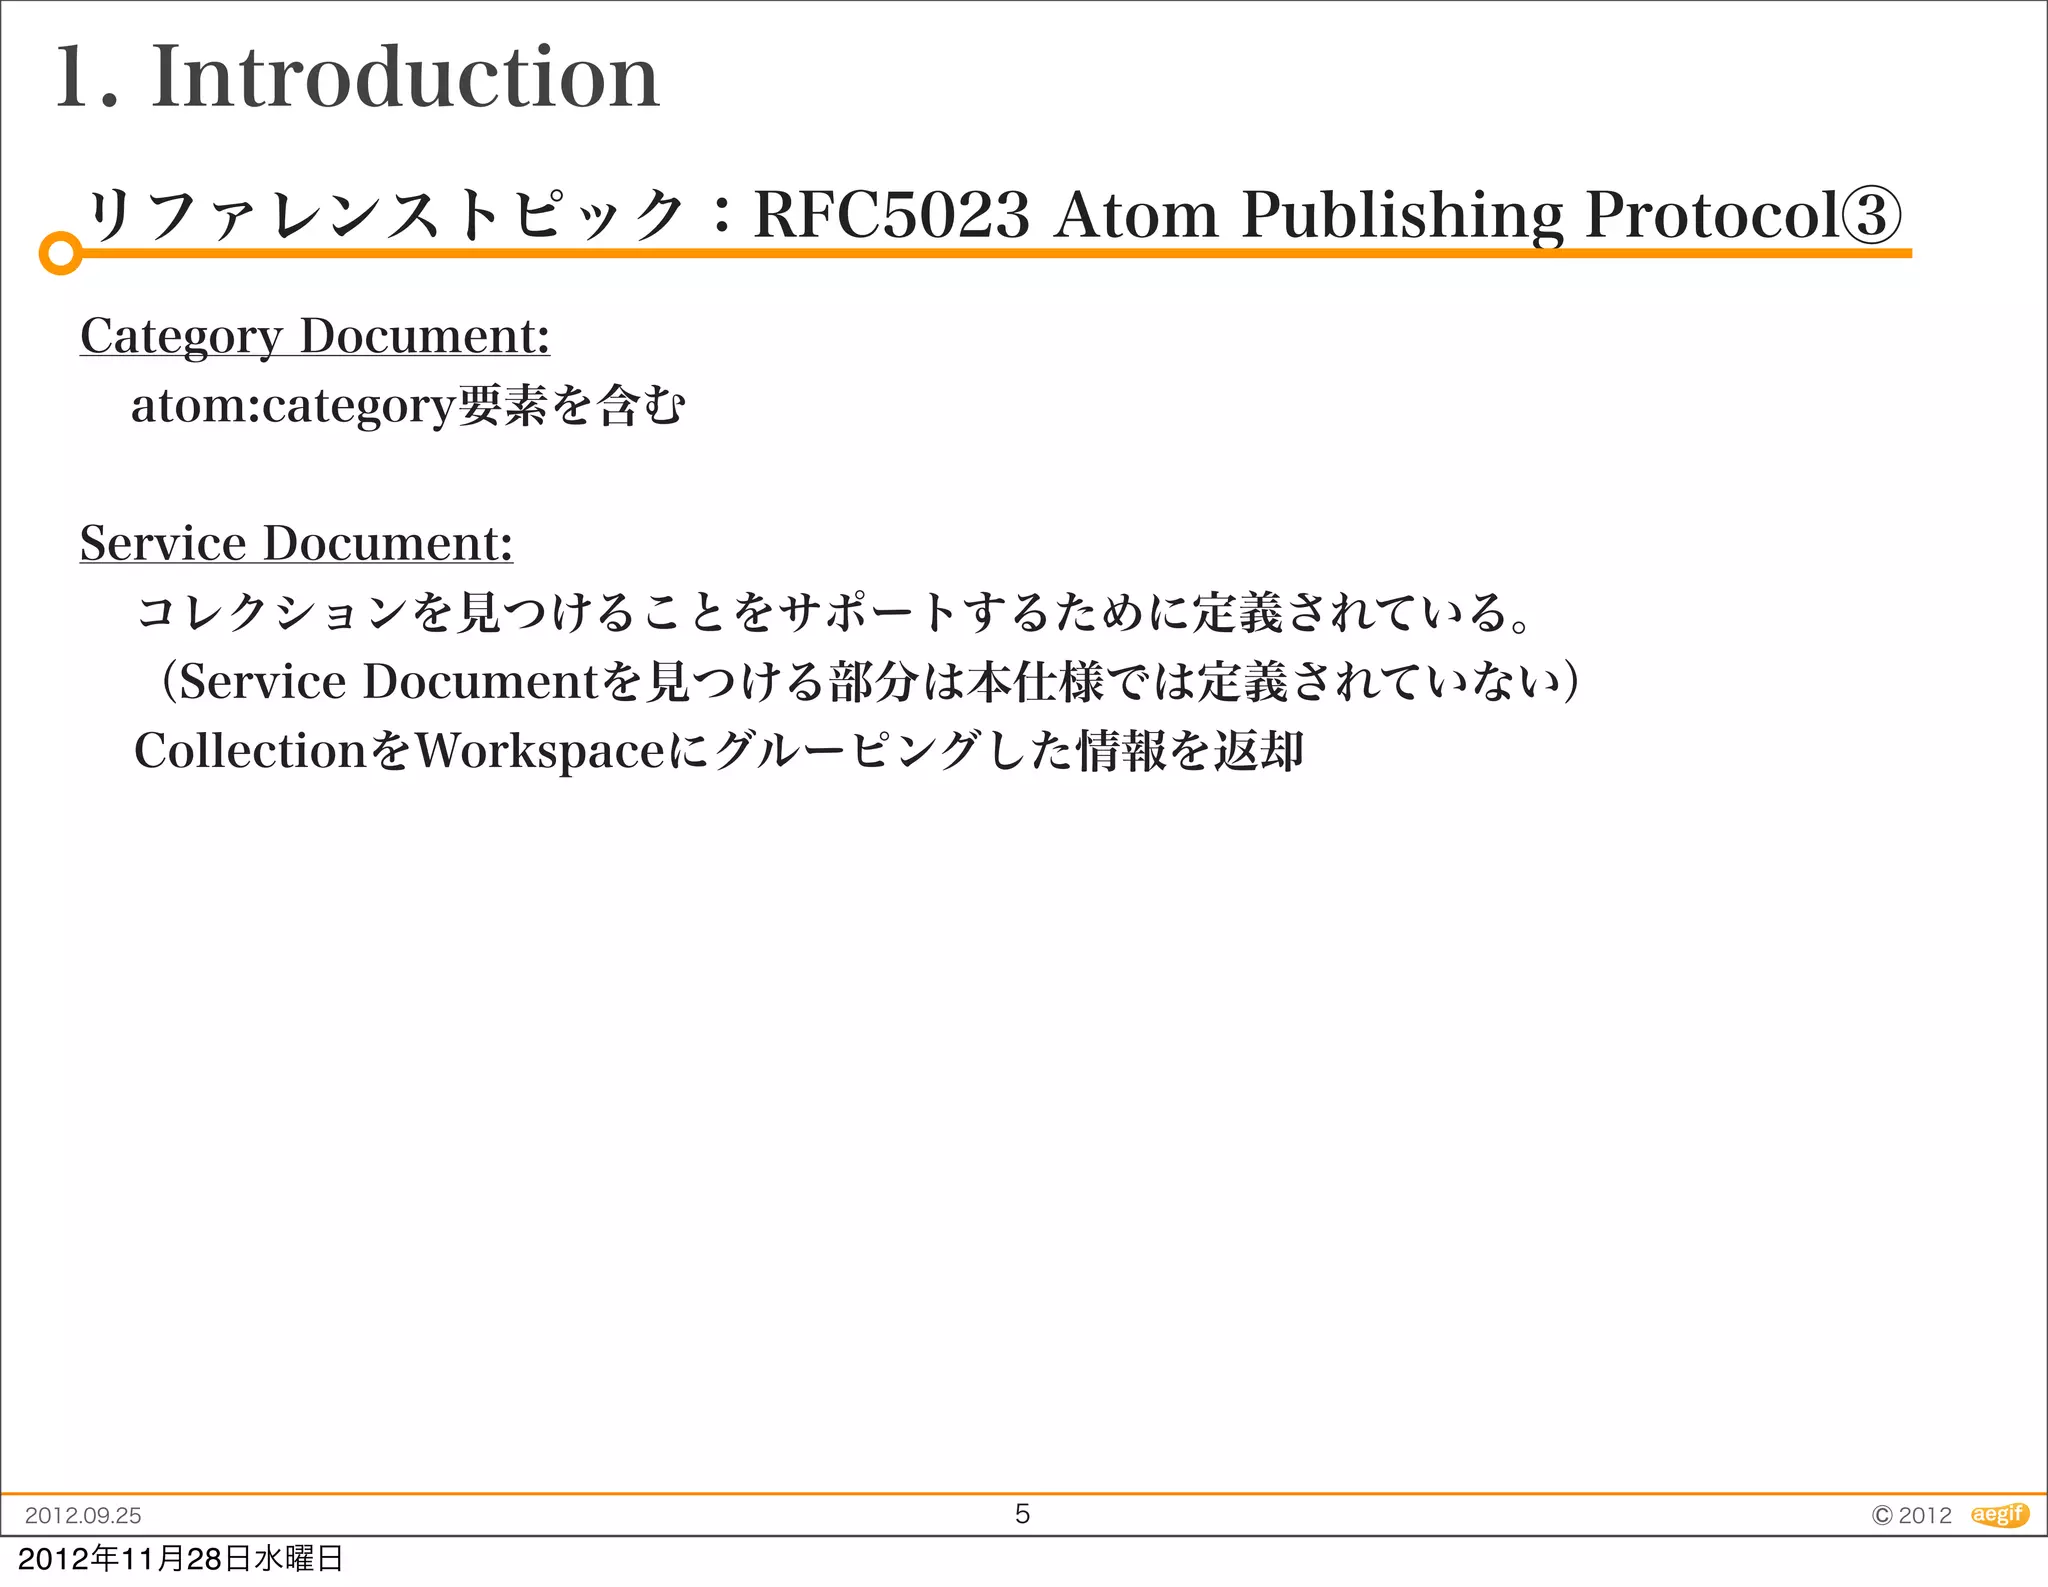Click the subtitle 'RFC5023 Atom Publishing Protocol③'

[x=1325, y=215]
